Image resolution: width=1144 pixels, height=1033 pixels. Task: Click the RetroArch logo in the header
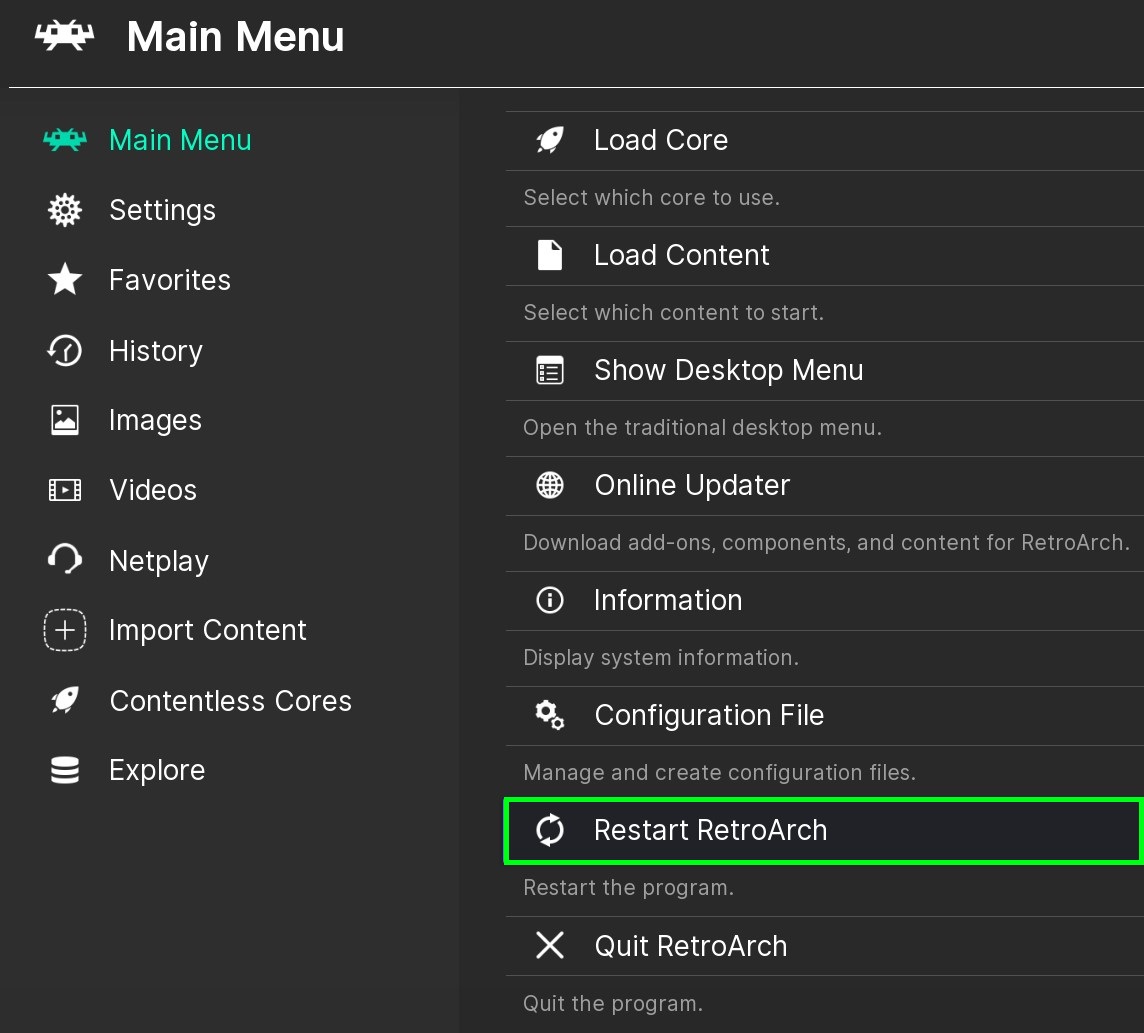click(x=65, y=38)
